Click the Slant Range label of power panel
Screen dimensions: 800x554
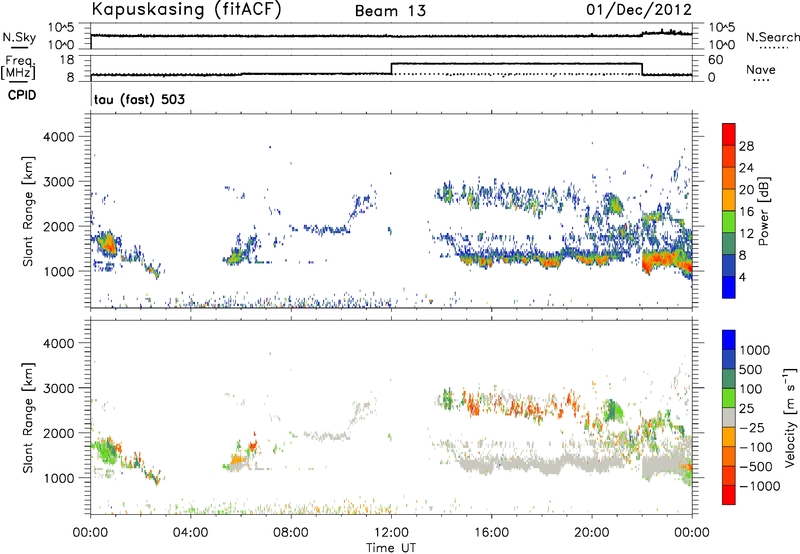[28, 211]
